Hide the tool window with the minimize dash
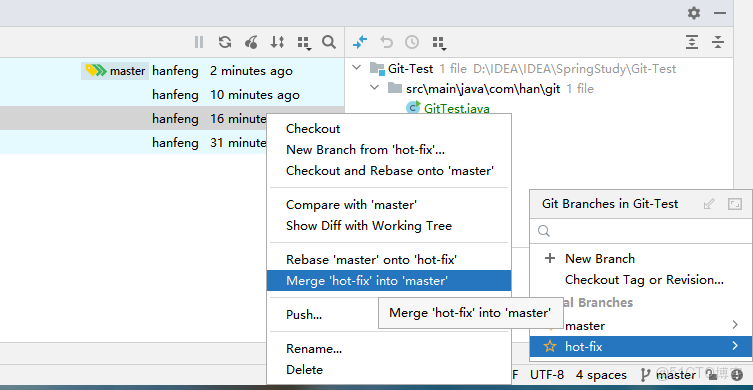This screenshot has width=753, height=390. tap(719, 13)
